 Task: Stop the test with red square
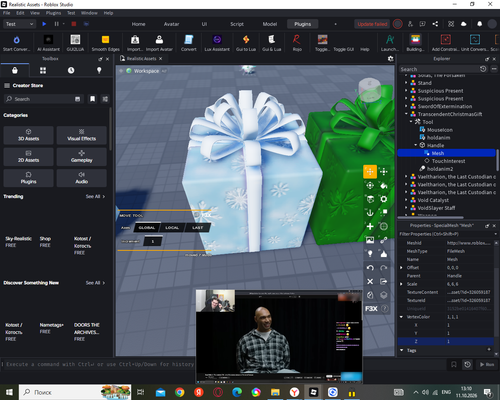tap(74, 24)
